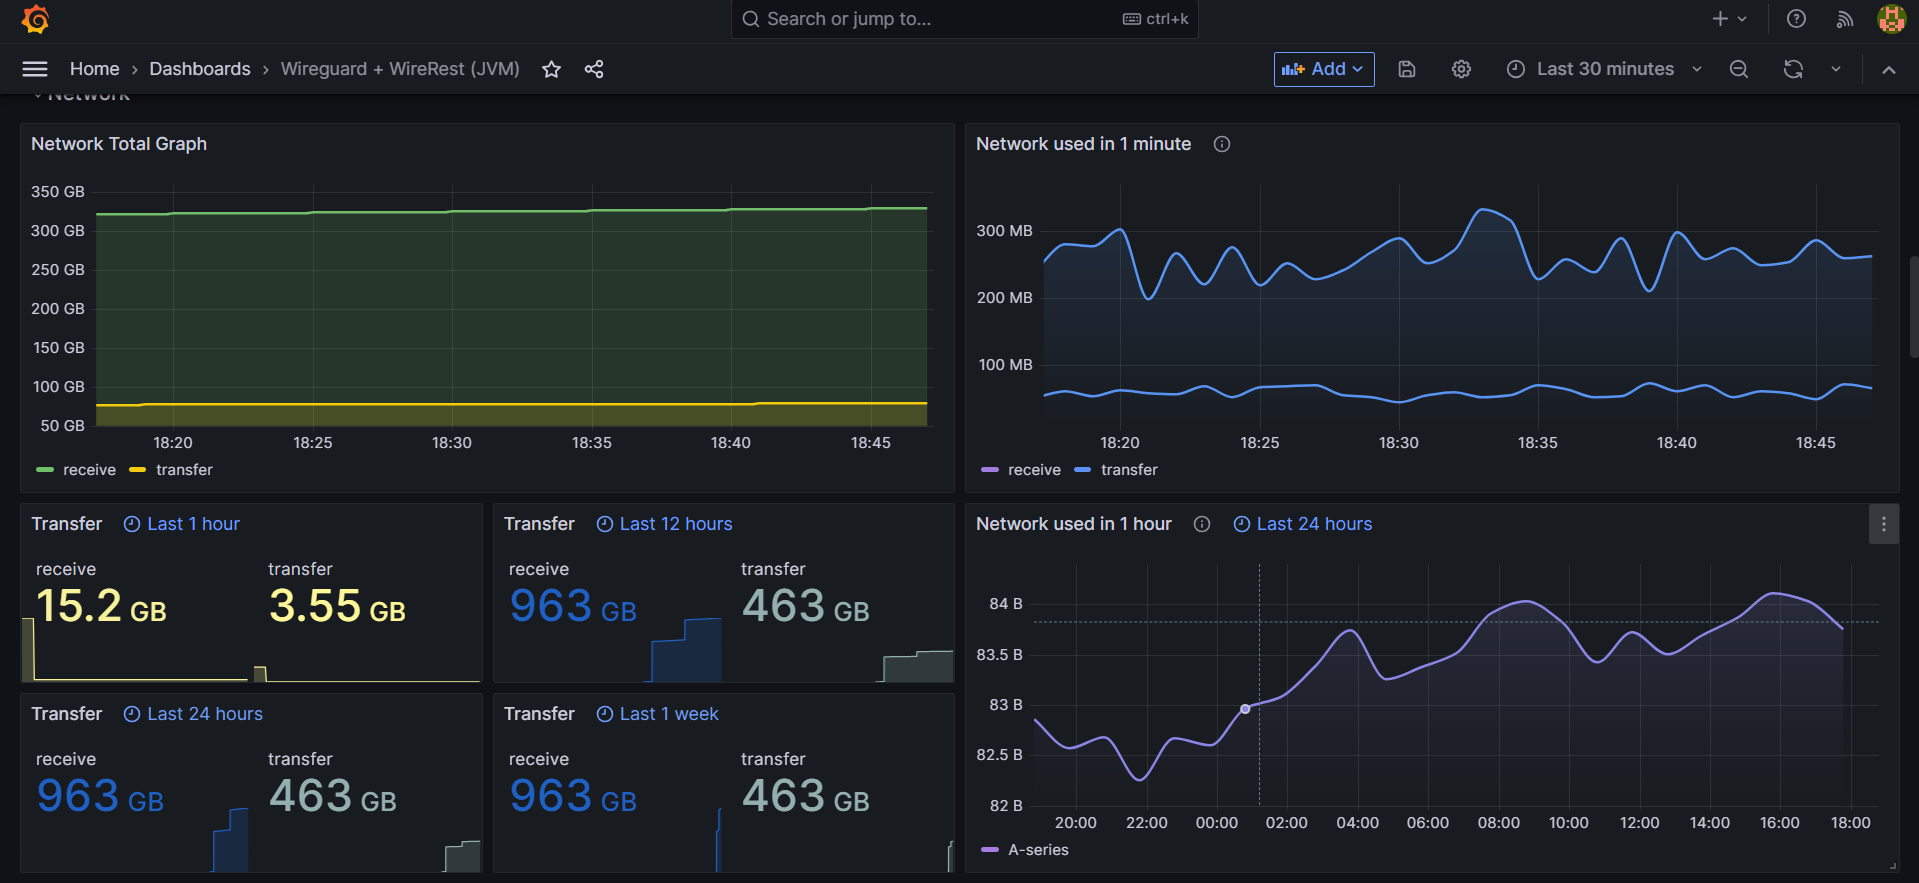Screen dimensions: 1919x883
Task: Open the Network used in 1 hour panel menu
Action: [x=1883, y=524]
